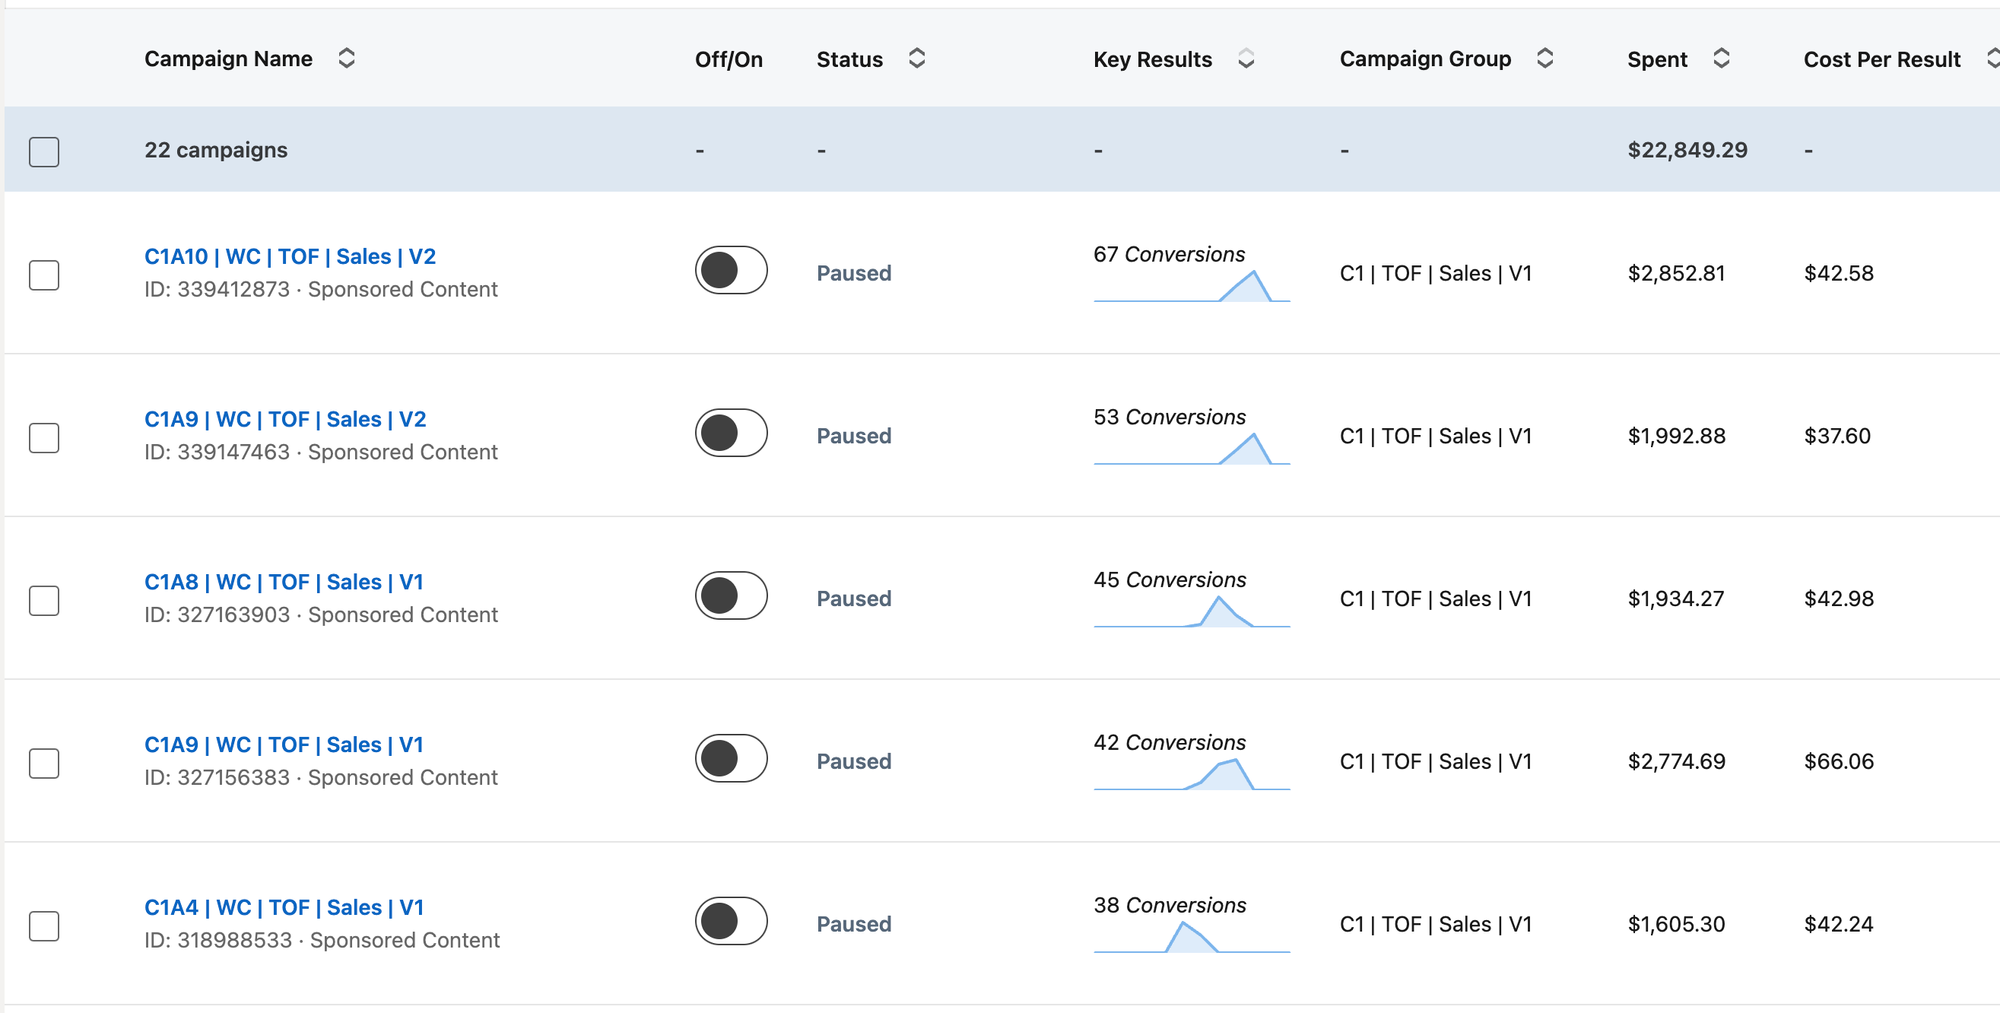
Task: Check the box for C1A9 V2 campaign
Action: (x=44, y=438)
